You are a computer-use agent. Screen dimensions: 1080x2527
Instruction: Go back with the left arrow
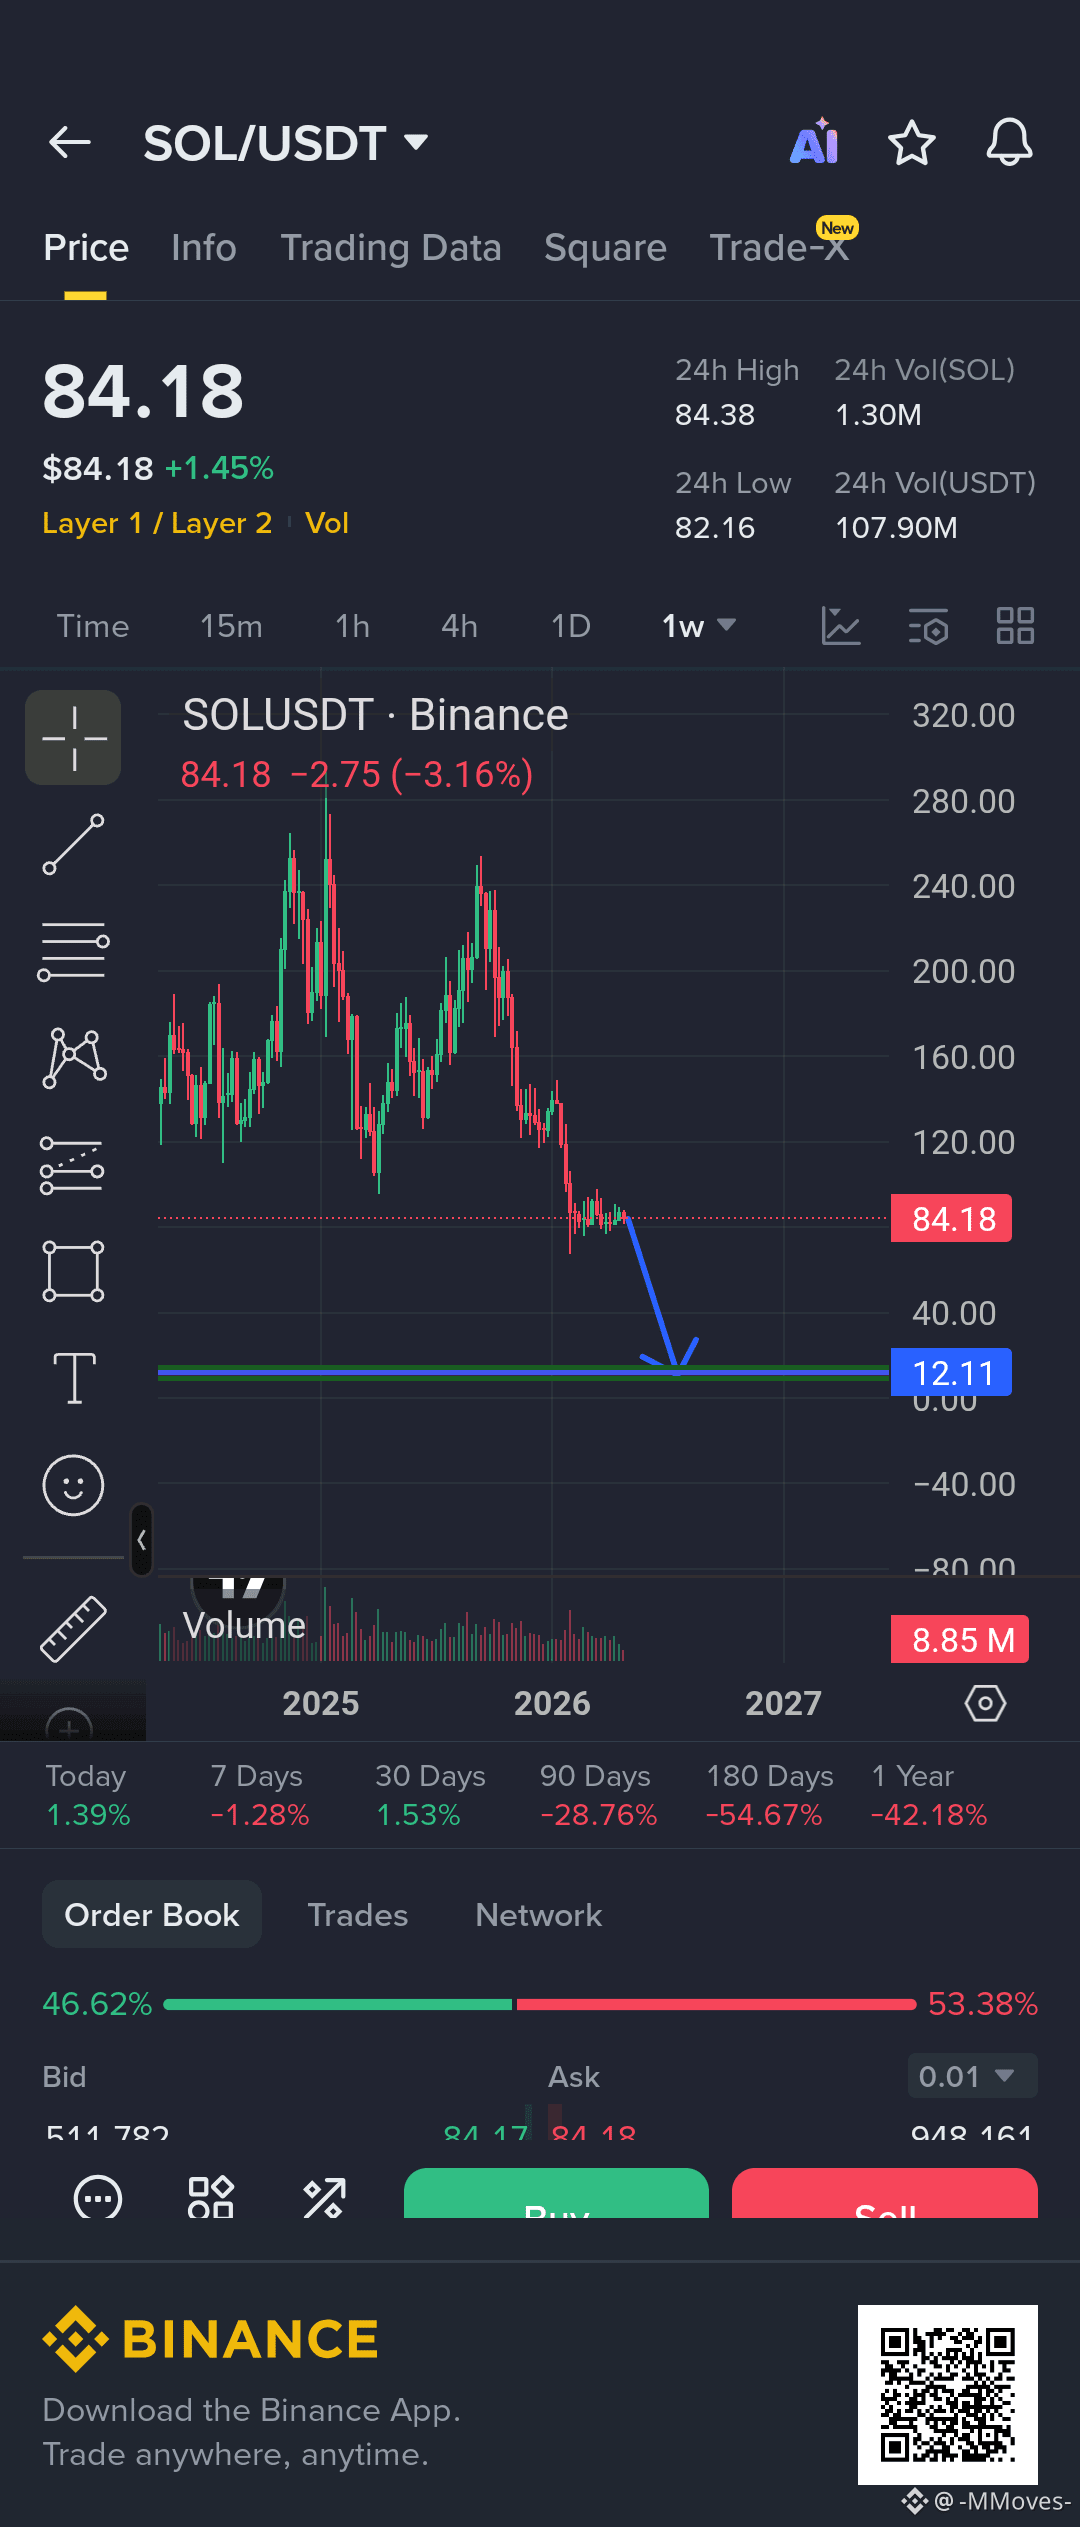[x=70, y=143]
